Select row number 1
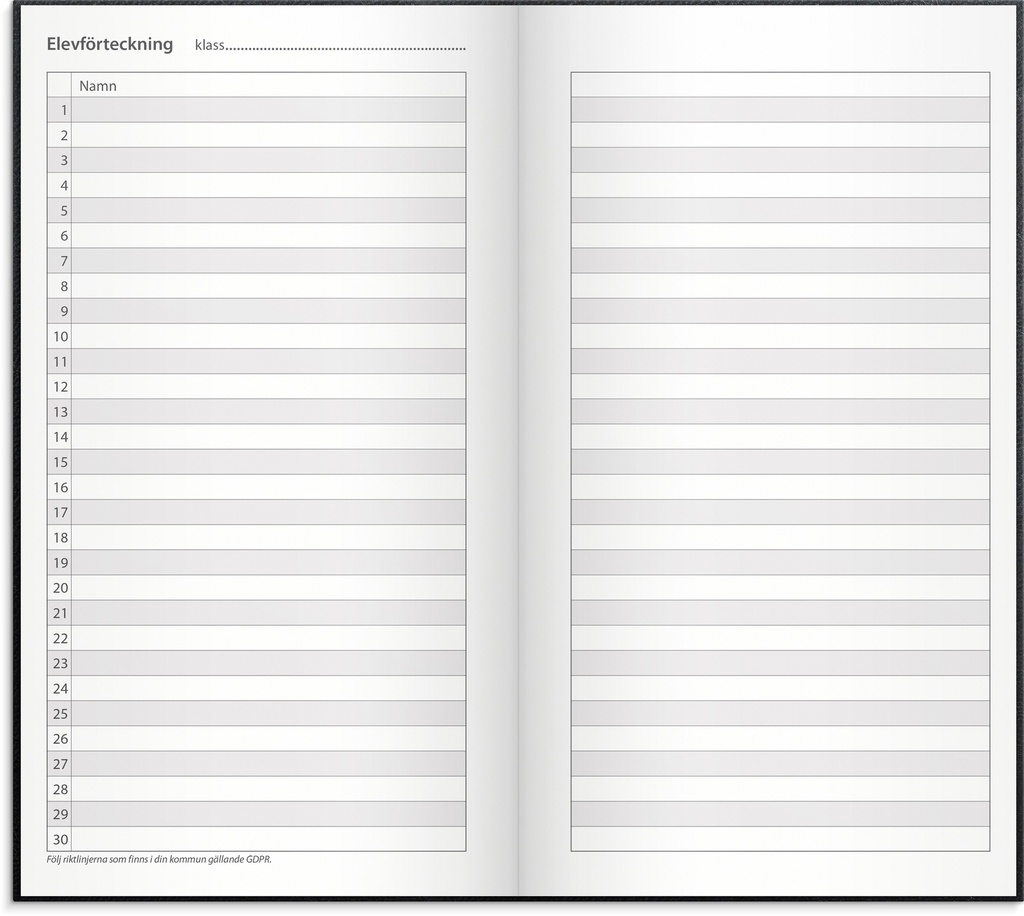The width and height of the screenshot is (1024, 916). tap(256, 110)
